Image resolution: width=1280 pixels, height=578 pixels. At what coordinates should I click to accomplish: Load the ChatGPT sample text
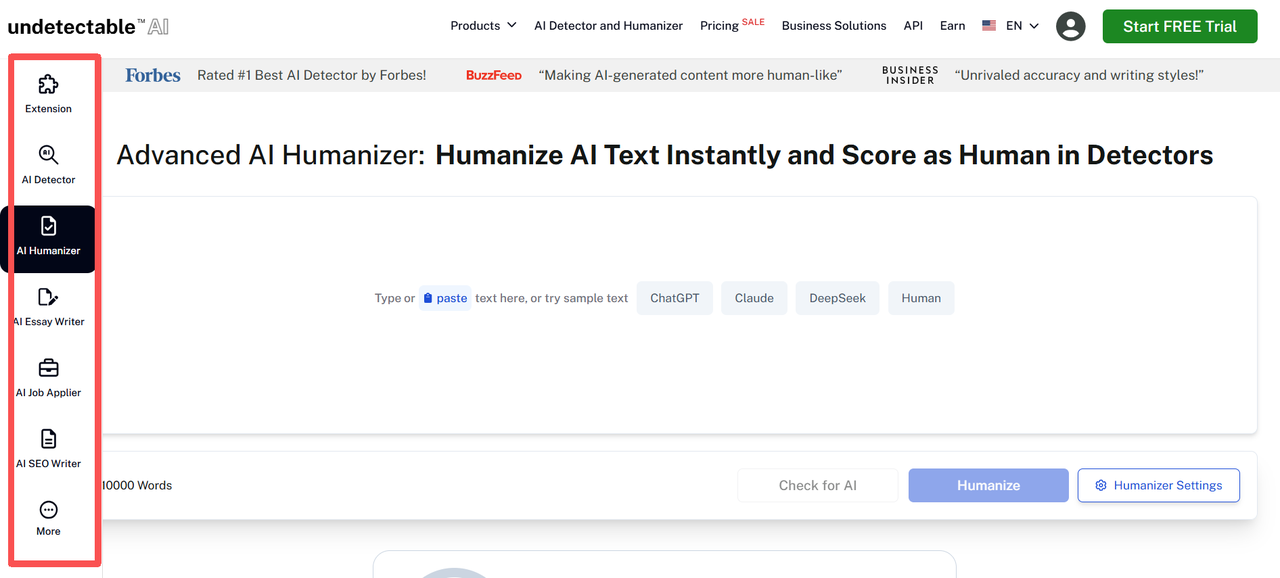click(x=675, y=298)
